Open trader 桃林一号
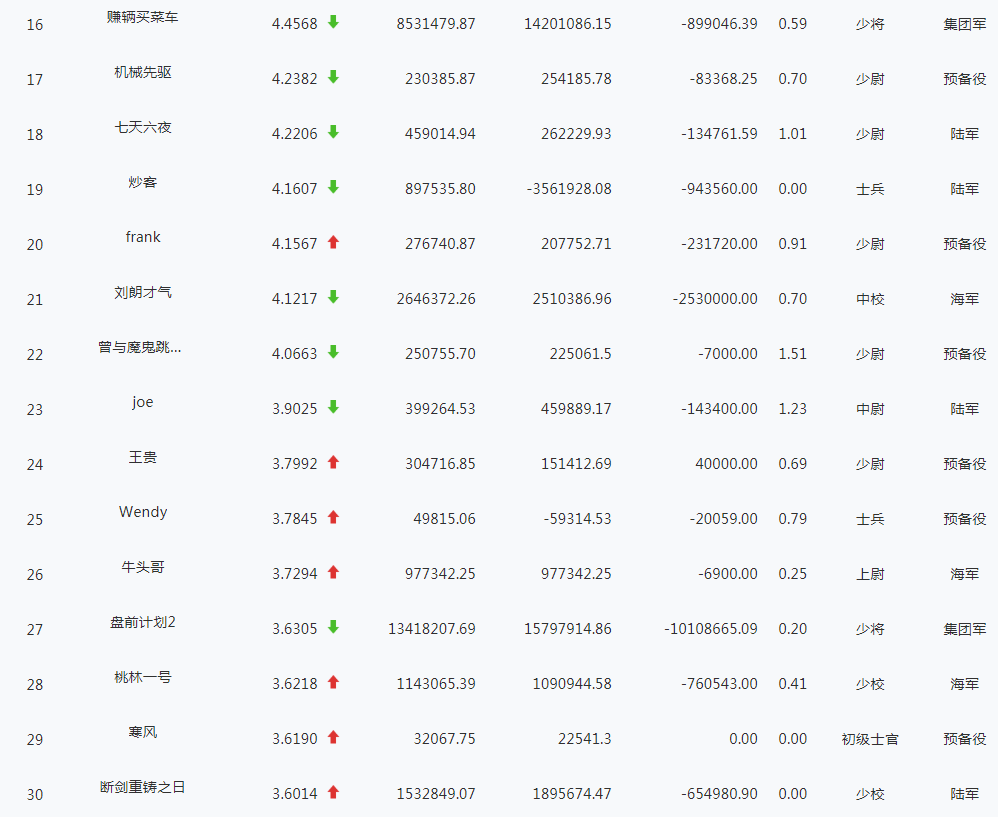Screen dimensions: 998x817 [143, 677]
